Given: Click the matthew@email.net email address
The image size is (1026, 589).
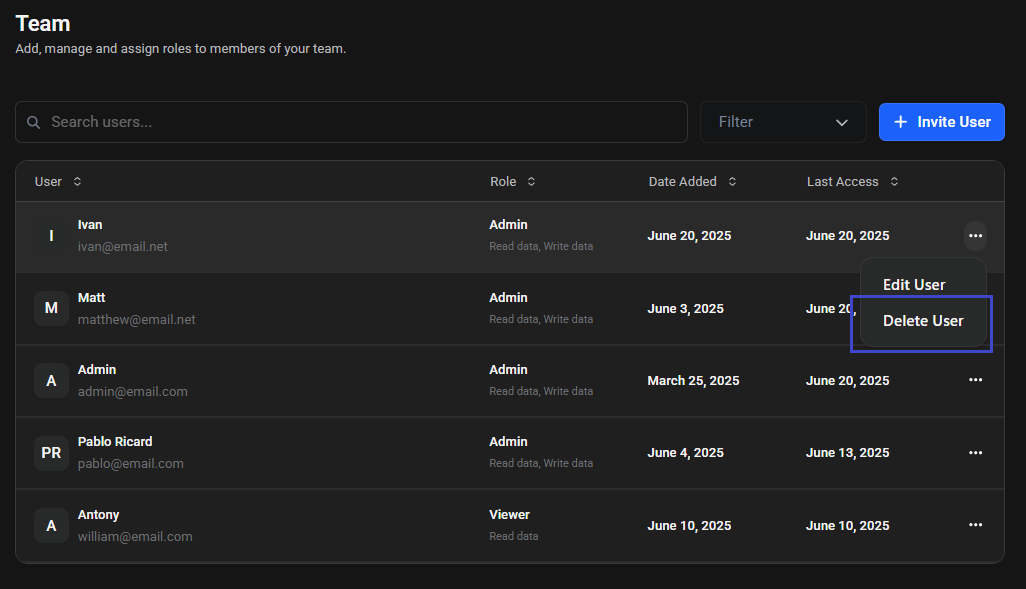Looking at the screenshot, I should tap(136, 319).
